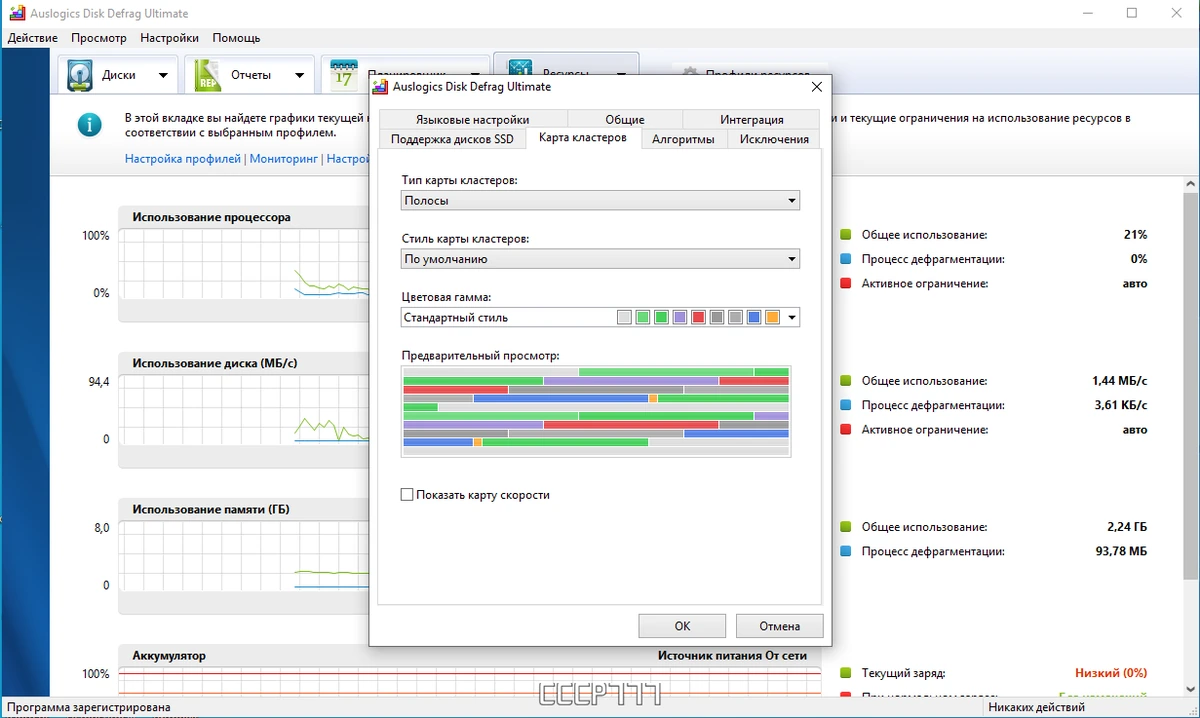Close the settings dialog with X
The image size is (1200, 718).
click(x=816, y=86)
